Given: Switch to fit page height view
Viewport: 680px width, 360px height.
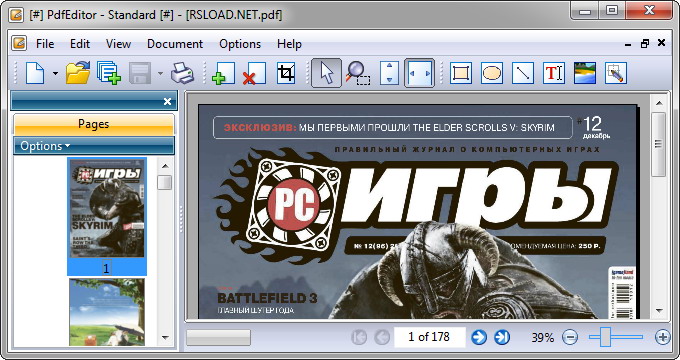Looking at the screenshot, I should [x=389, y=73].
